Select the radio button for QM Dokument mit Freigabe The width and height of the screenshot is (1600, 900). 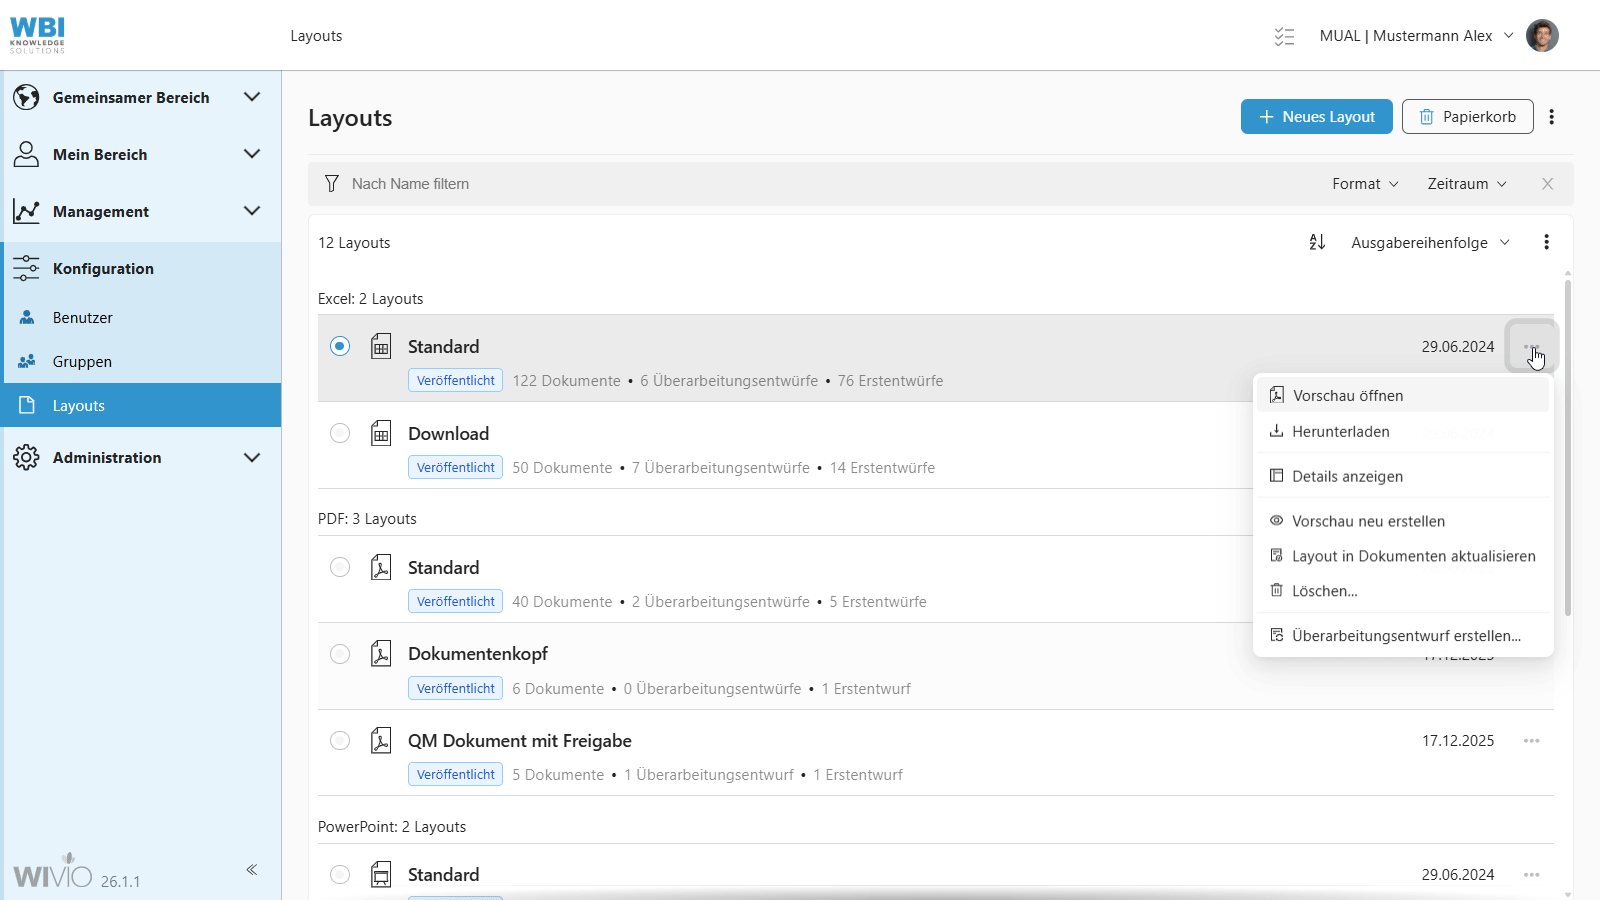pyautogui.click(x=340, y=740)
